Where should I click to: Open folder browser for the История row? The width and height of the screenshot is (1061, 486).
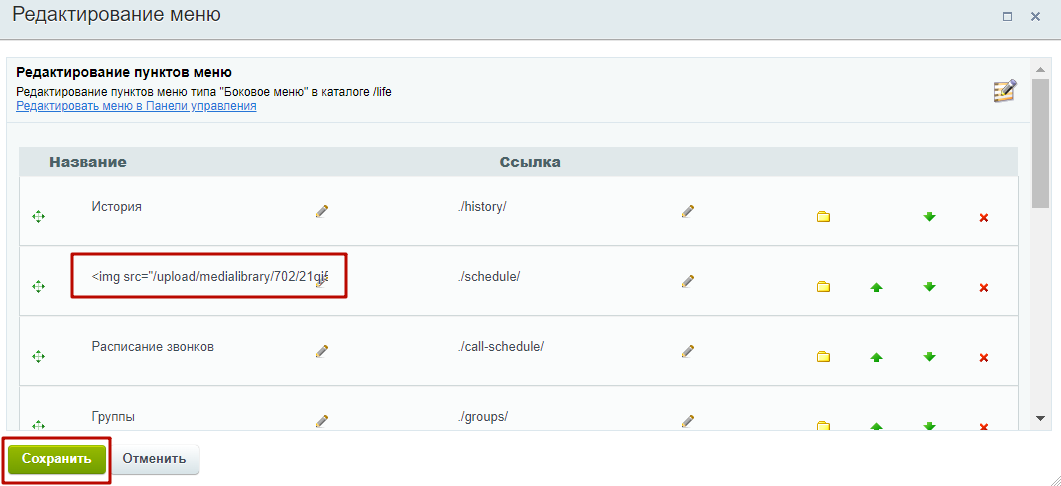pos(823,217)
